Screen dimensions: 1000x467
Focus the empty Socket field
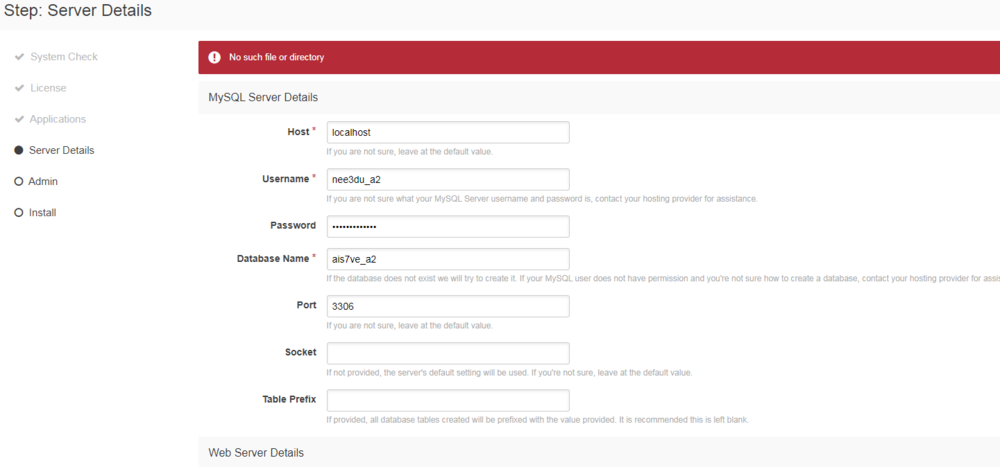pyautogui.click(x=448, y=353)
